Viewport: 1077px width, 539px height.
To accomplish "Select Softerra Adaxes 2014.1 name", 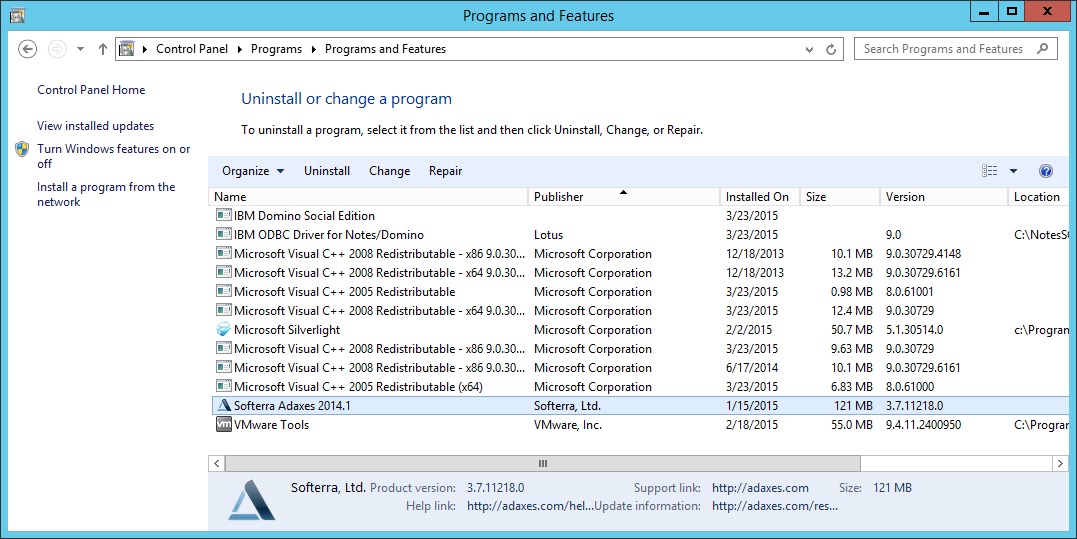I will pos(292,406).
